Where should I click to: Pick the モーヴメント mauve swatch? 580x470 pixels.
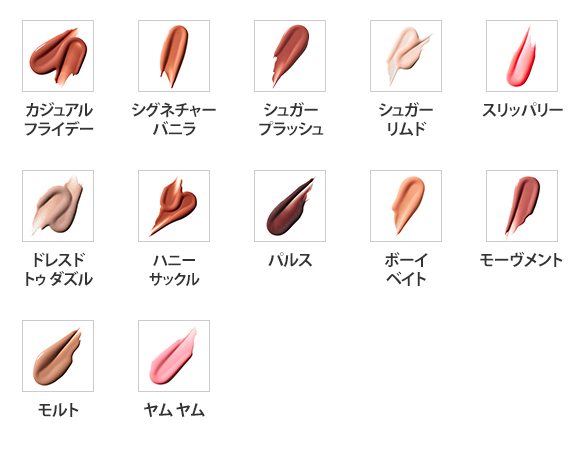pos(522,206)
